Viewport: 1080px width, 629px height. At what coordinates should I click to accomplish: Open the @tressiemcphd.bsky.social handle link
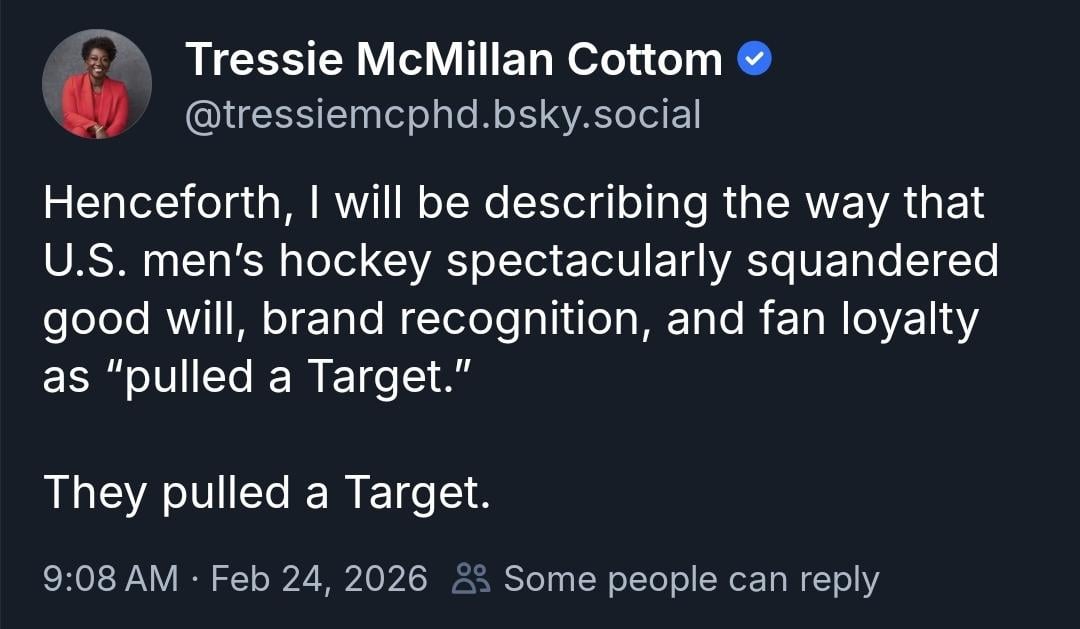point(443,115)
